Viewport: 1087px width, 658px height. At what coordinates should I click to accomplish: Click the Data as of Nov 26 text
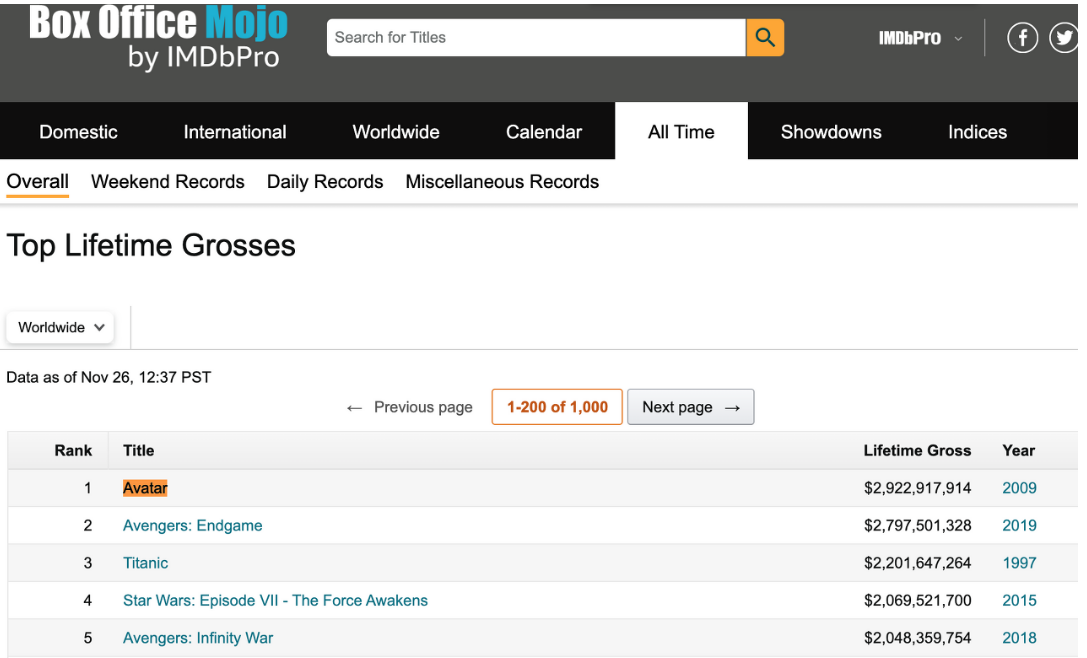(109, 377)
